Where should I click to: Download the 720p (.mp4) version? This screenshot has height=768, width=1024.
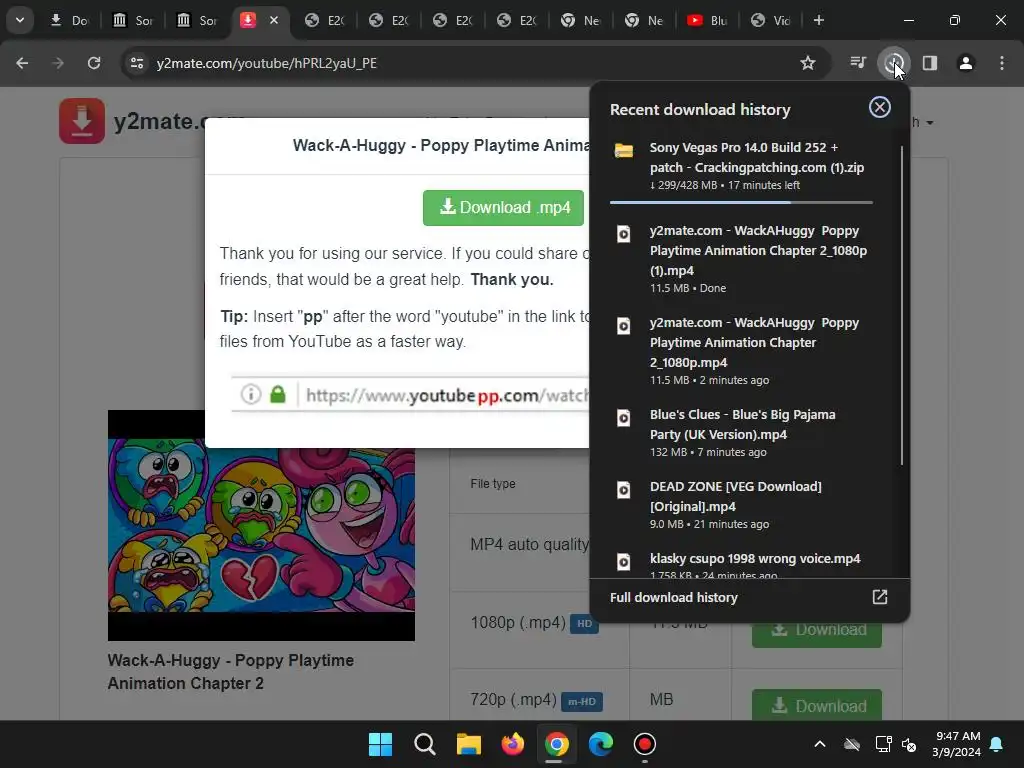[816, 706]
